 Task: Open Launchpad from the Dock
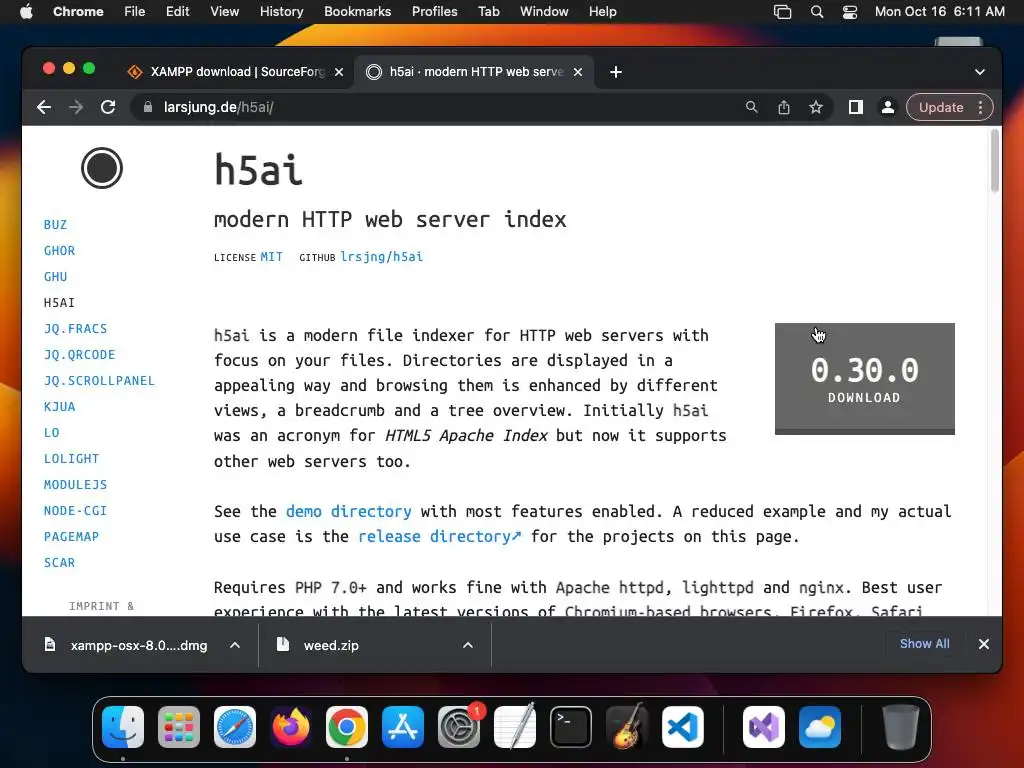(x=179, y=727)
